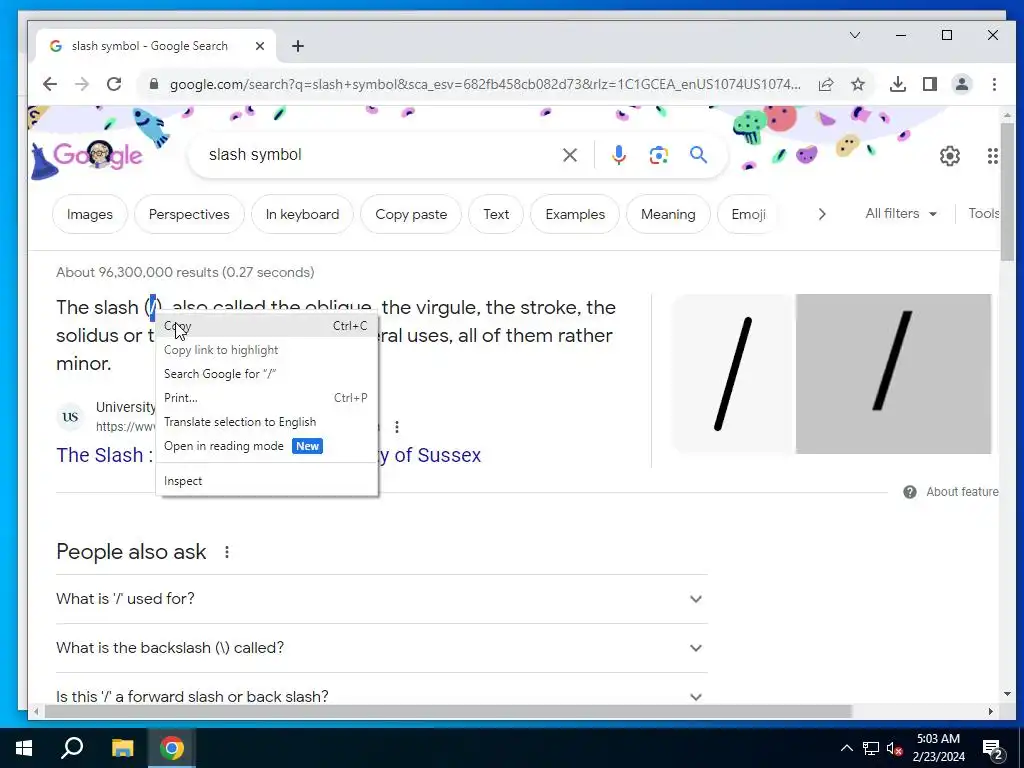The height and width of the screenshot is (768, 1024).
Task: Click the About feature help icon
Action: pyautogui.click(x=909, y=492)
